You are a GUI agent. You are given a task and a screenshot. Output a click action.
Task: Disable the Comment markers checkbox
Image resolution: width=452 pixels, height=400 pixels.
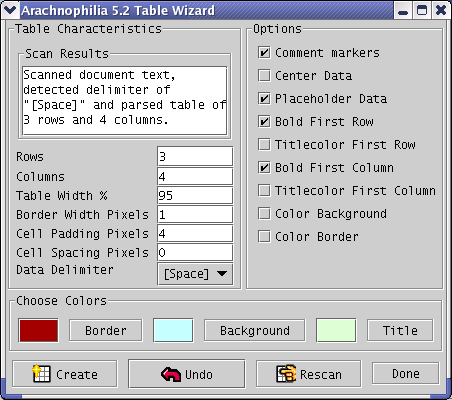coord(264,53)
